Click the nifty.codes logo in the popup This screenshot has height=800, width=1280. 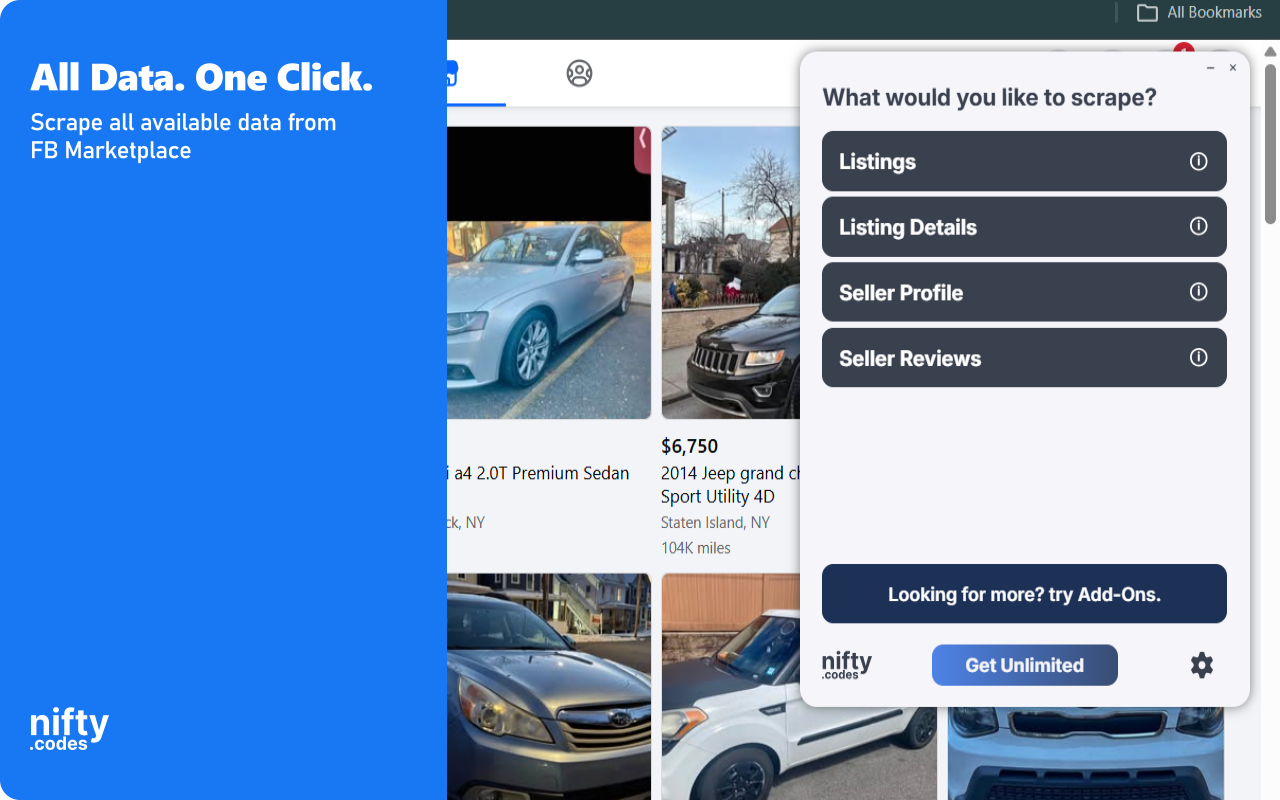846,665
